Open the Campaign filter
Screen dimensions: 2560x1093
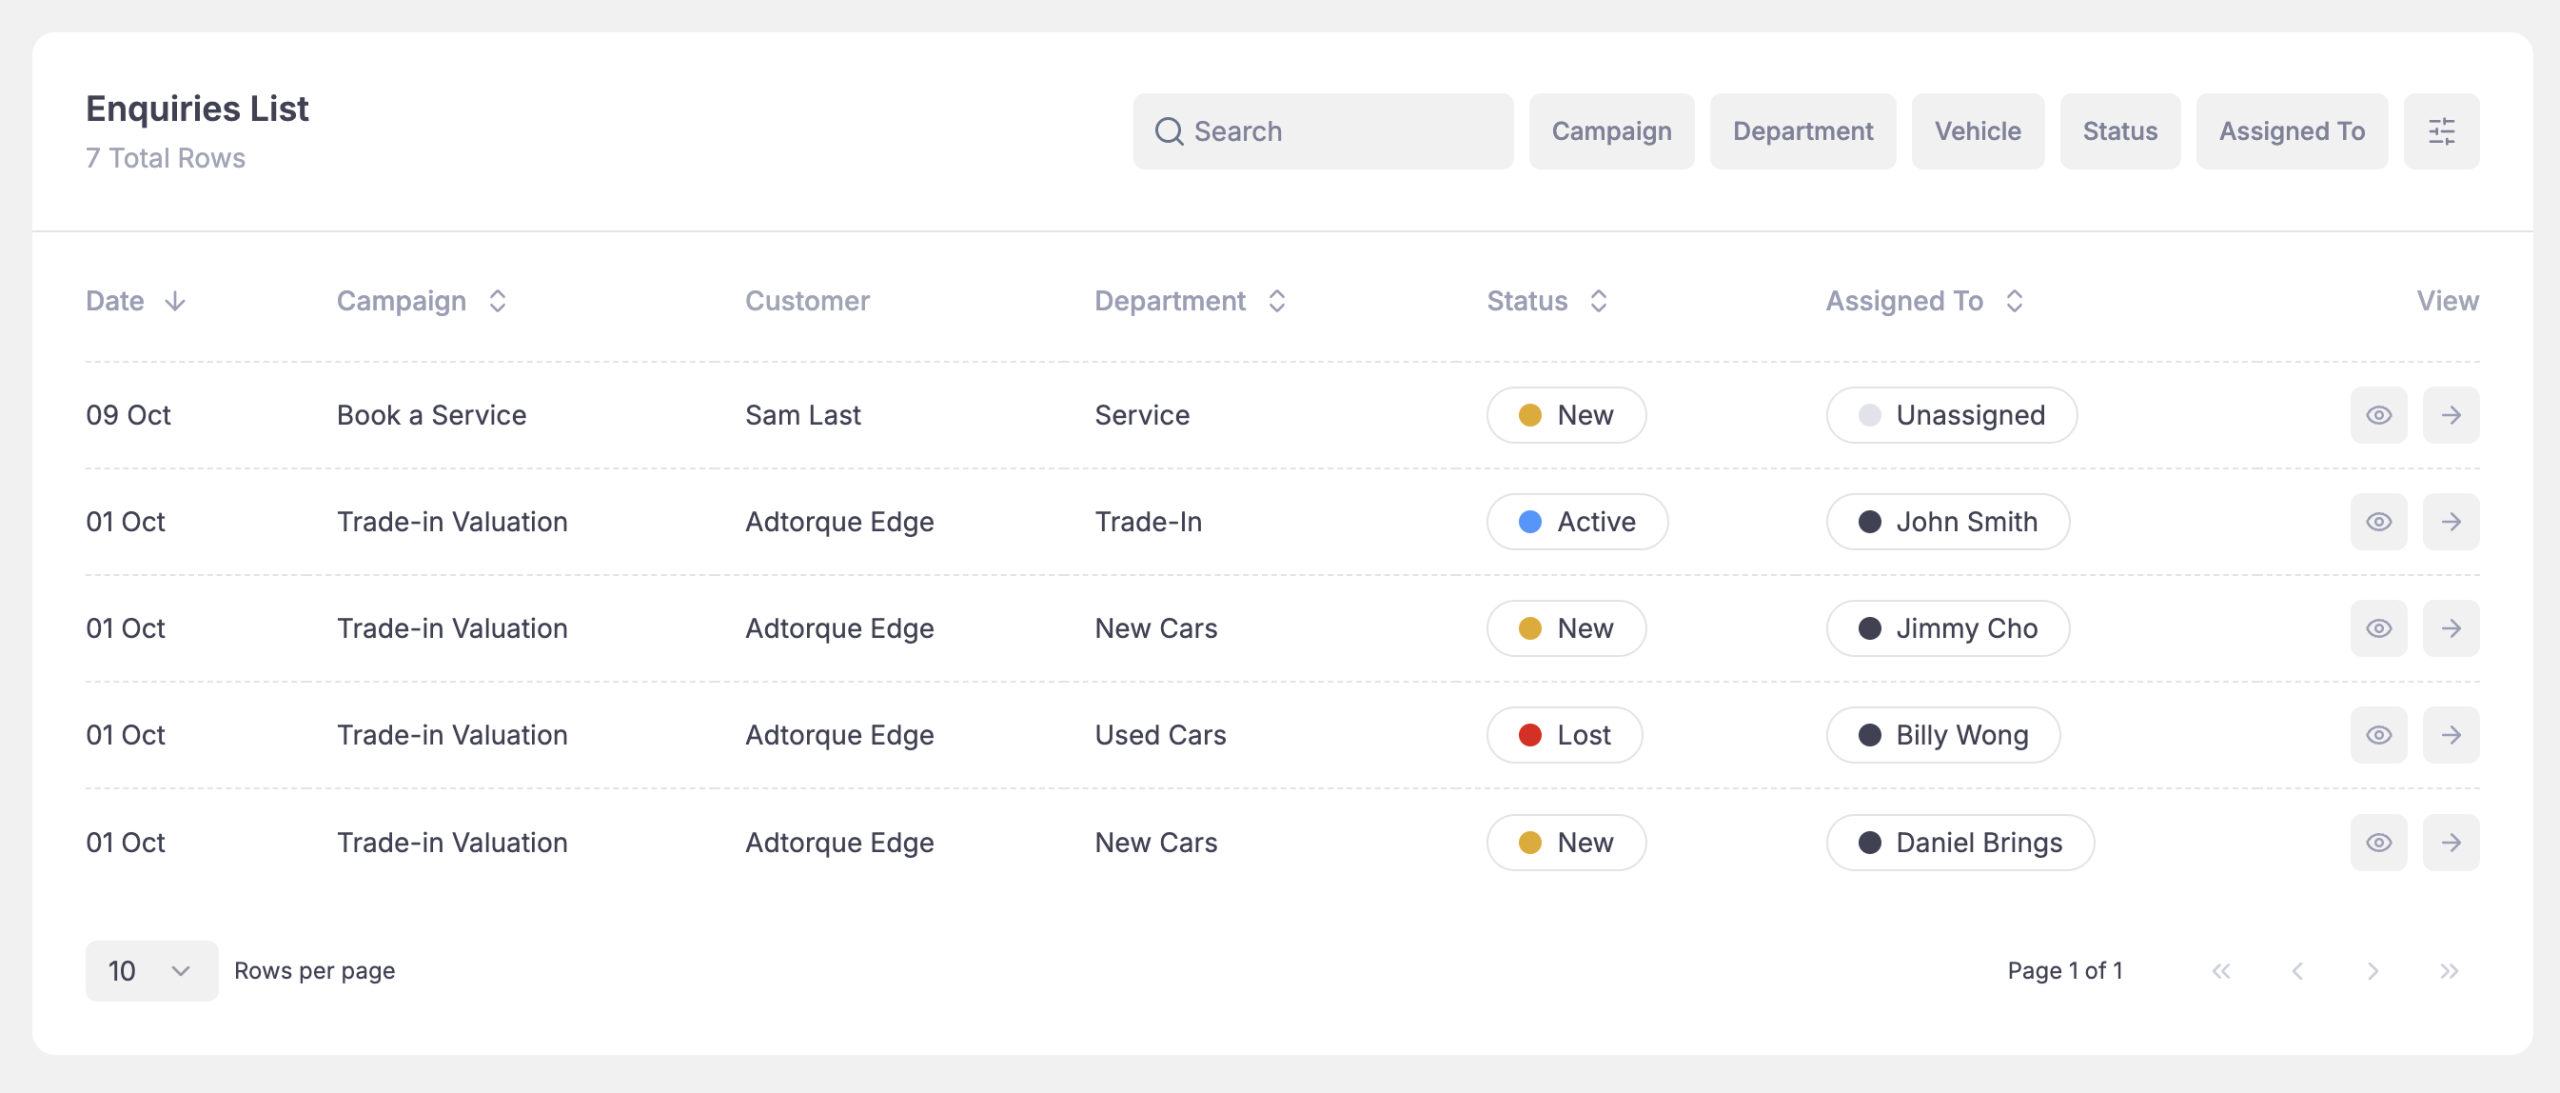(x=1610, y=130)
